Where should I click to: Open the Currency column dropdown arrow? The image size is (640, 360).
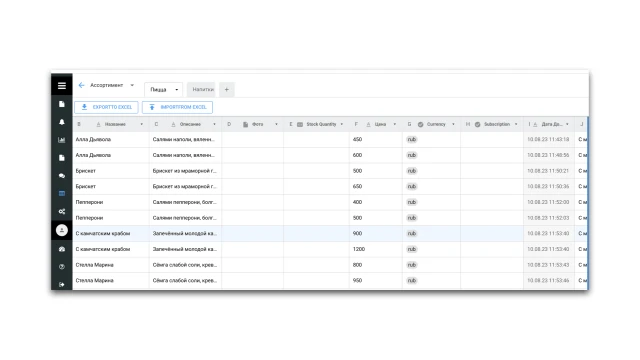[x=453, y=124]
